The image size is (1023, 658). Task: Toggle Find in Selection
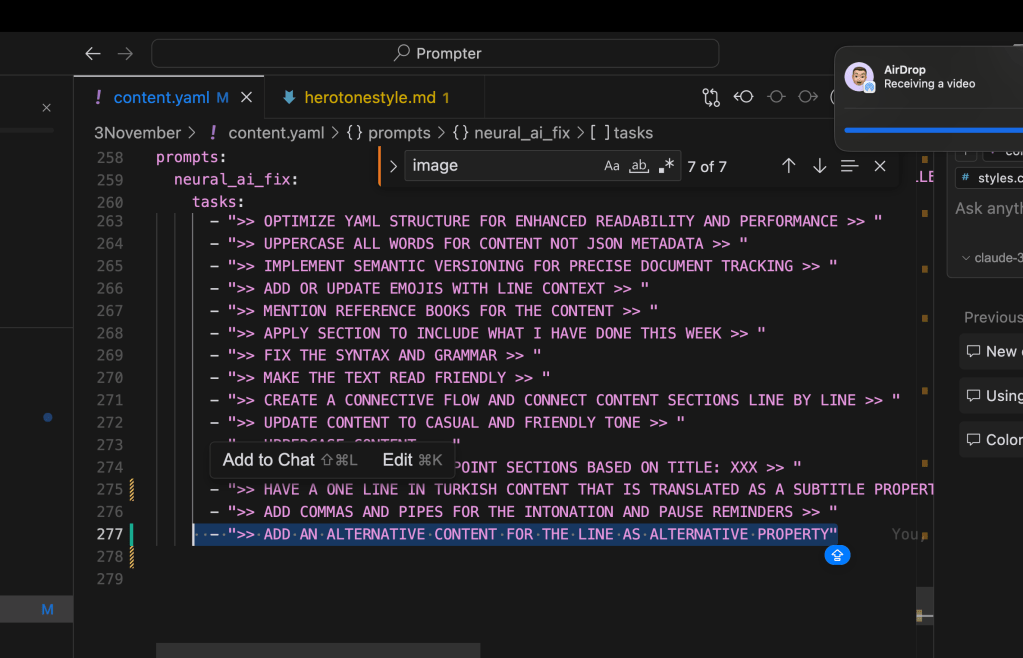tap(849, 166)
